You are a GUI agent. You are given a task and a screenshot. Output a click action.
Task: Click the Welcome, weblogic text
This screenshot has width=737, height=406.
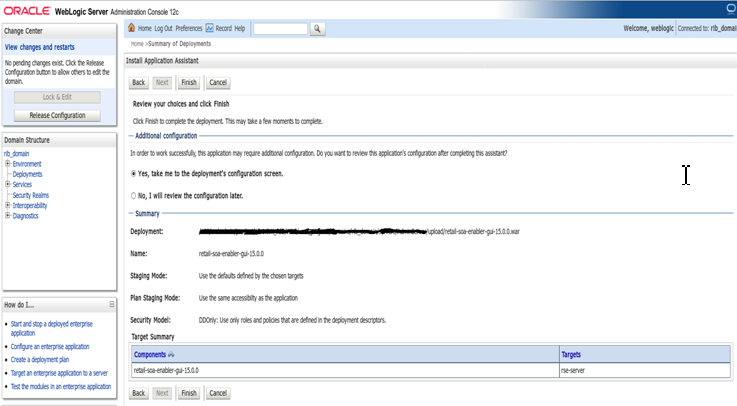649,28
